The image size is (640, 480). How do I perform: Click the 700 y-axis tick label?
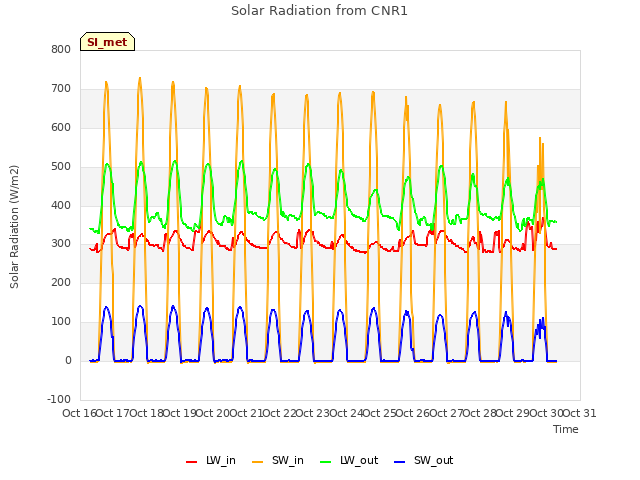coord(61,88)
